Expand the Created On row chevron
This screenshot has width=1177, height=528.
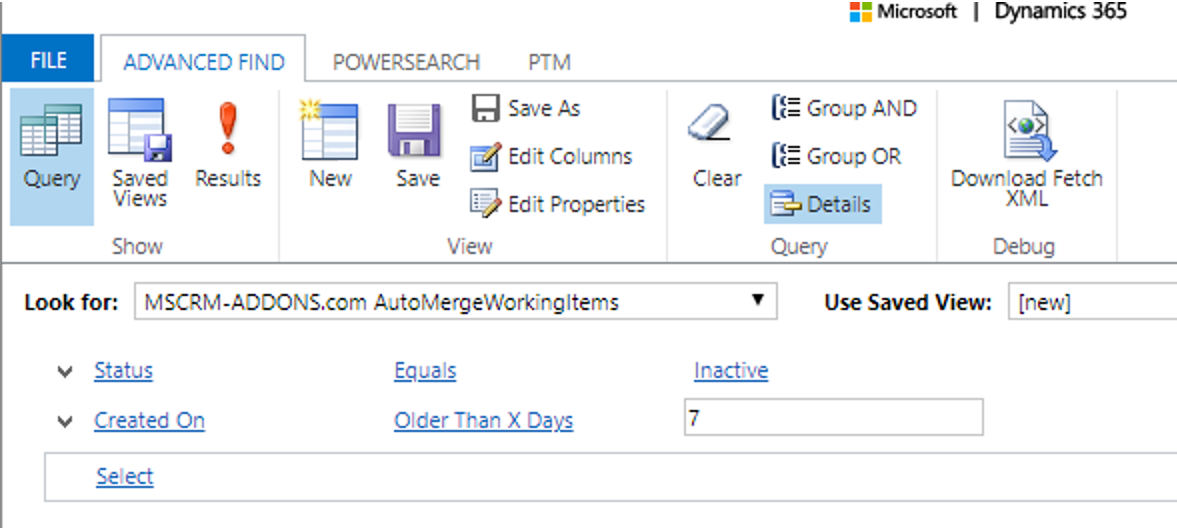point(65,422)
